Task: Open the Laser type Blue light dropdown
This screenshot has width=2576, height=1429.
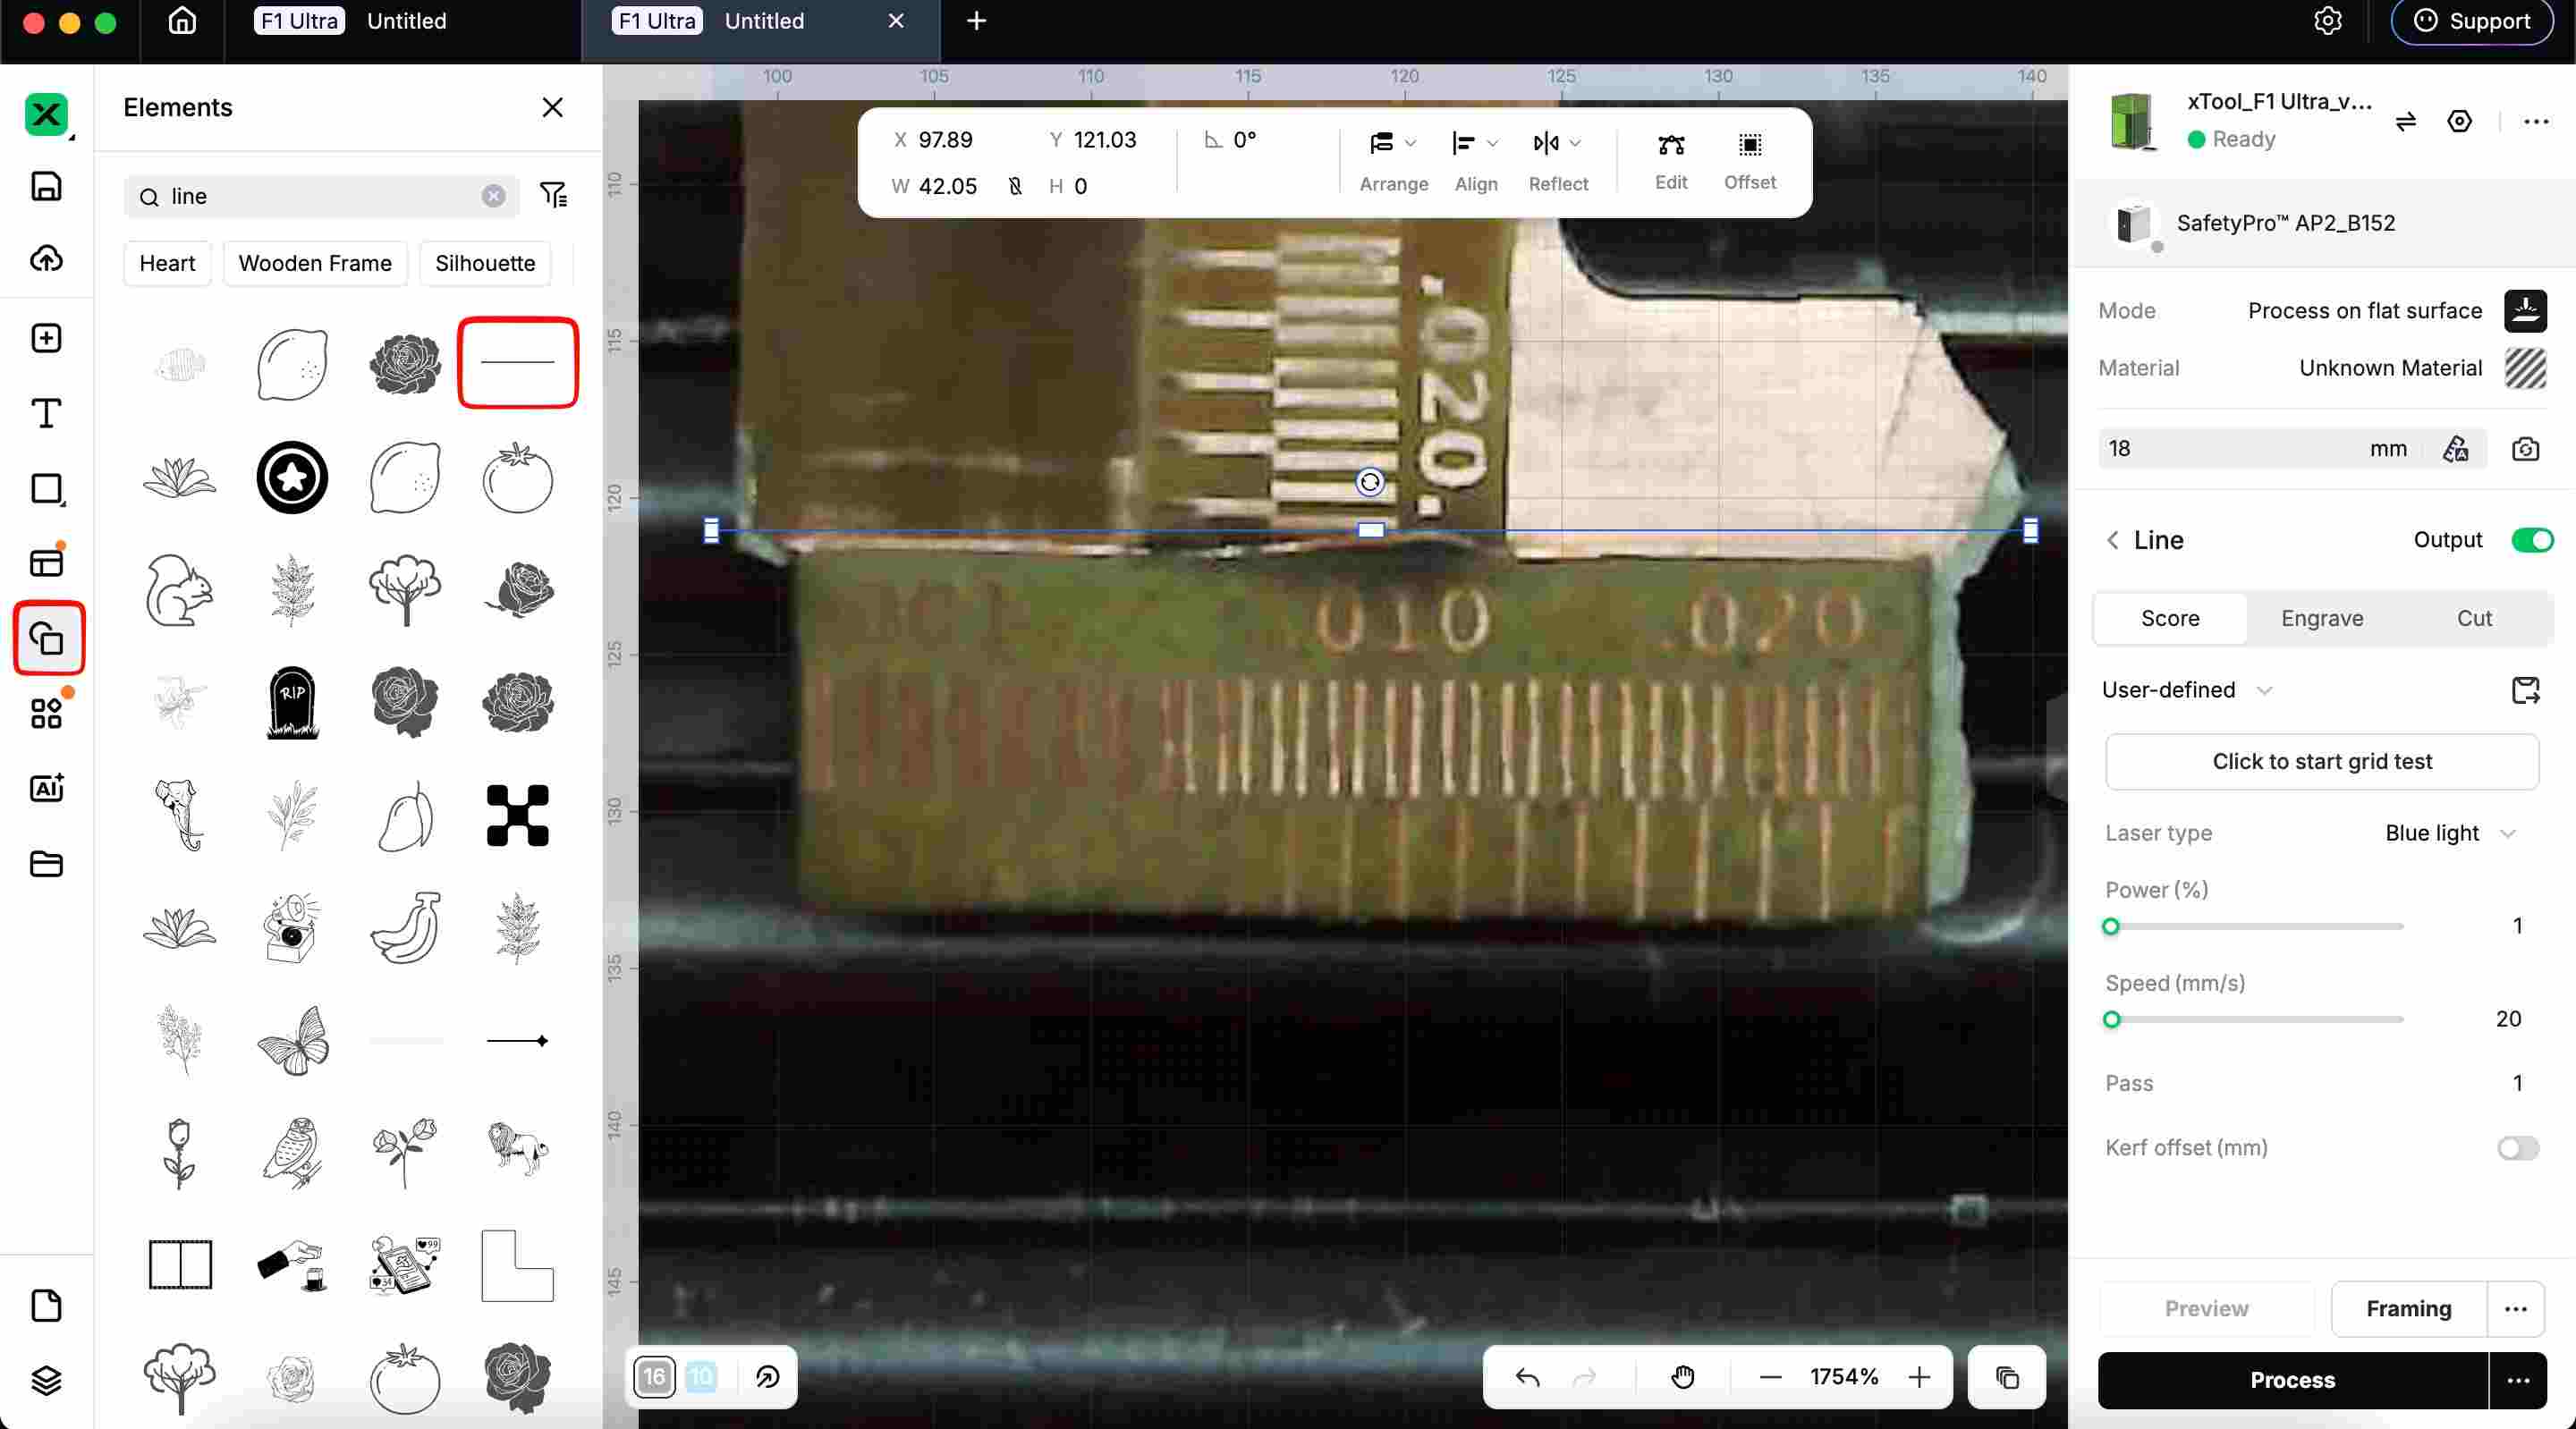Action: click(2449, 833)
